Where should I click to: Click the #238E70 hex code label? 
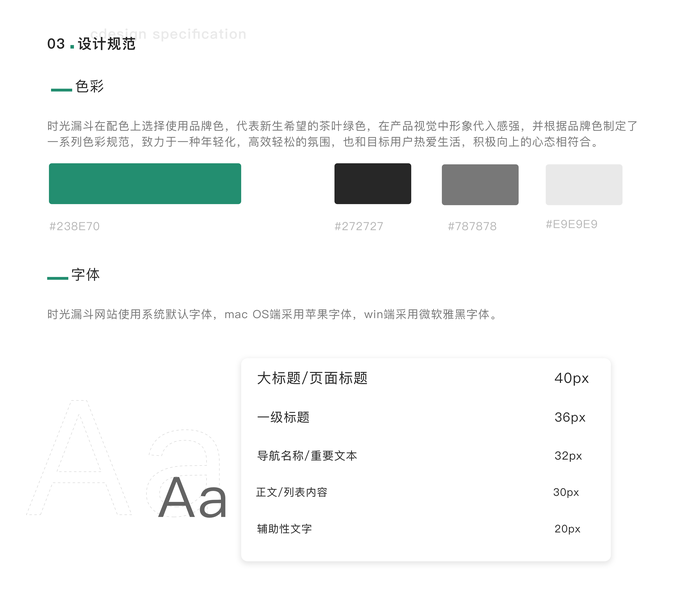75,227
